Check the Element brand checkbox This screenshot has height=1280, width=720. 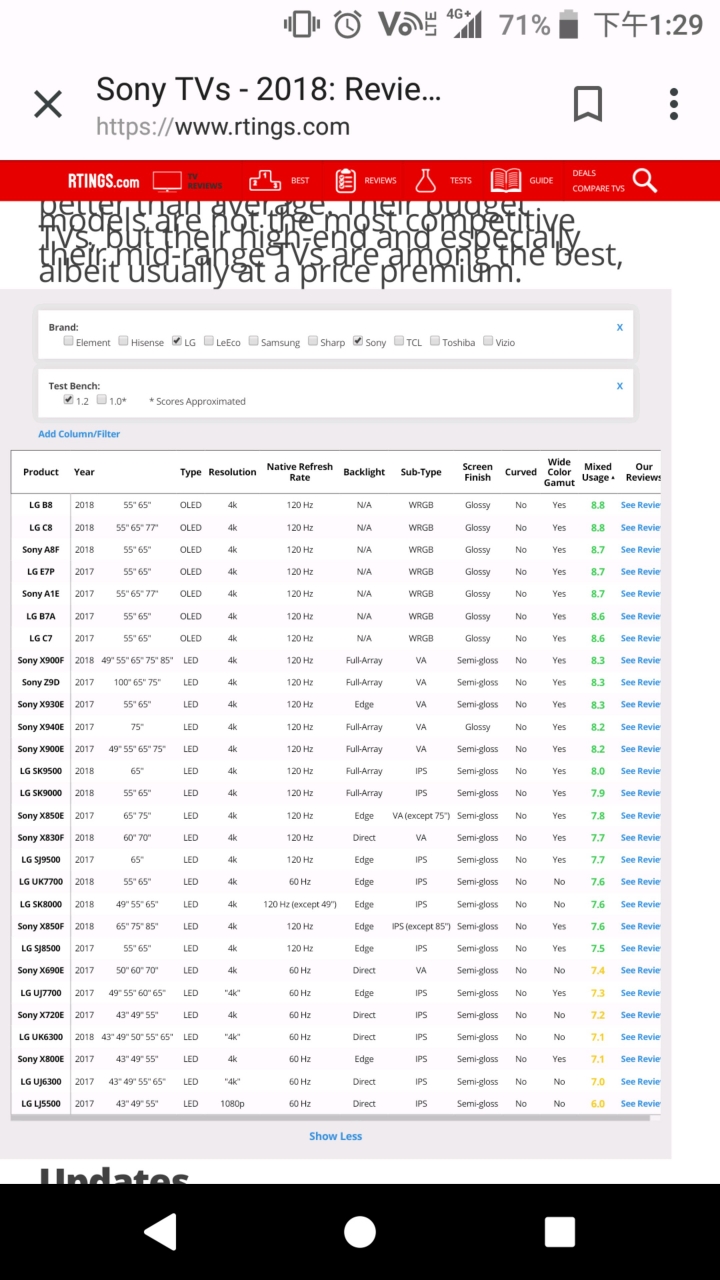coord(68,341)
